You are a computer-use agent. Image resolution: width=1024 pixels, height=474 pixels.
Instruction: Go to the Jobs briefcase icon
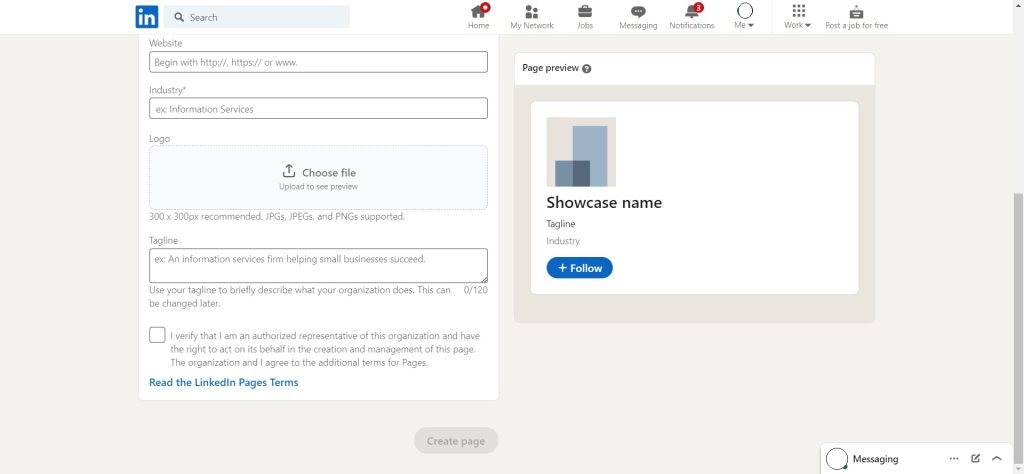pyautogui.click(x=585, y=12)
